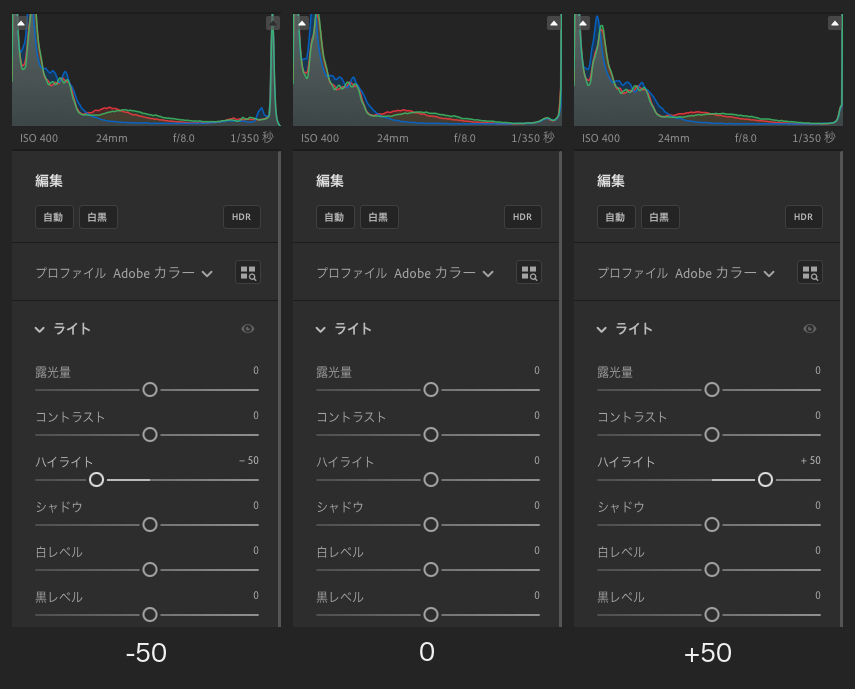Click the 露光量 slider handle in the -50 panel

150,390
